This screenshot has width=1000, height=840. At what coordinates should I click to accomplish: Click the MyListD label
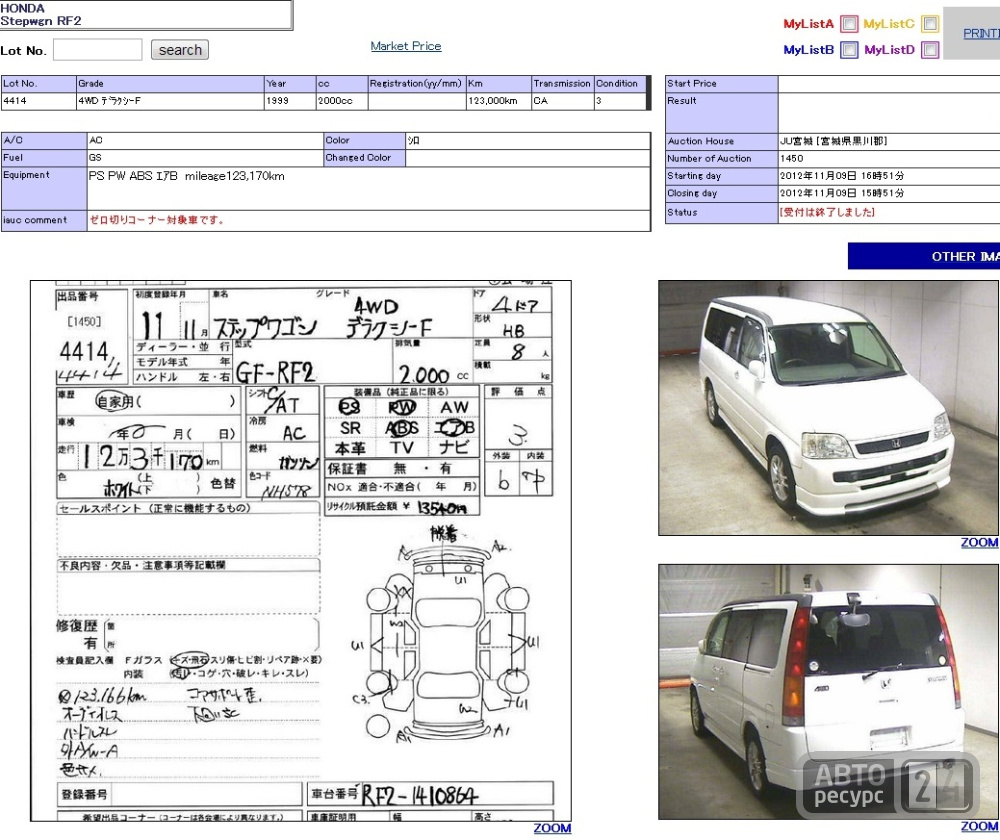[x=890, y=50]
